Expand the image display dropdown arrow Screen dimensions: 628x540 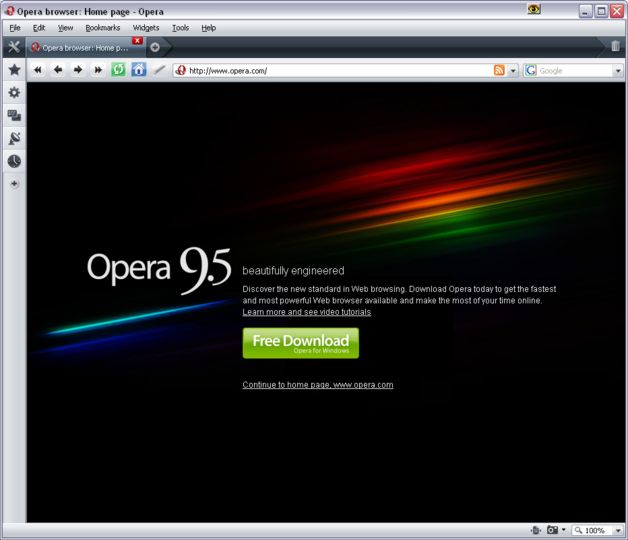564,530
